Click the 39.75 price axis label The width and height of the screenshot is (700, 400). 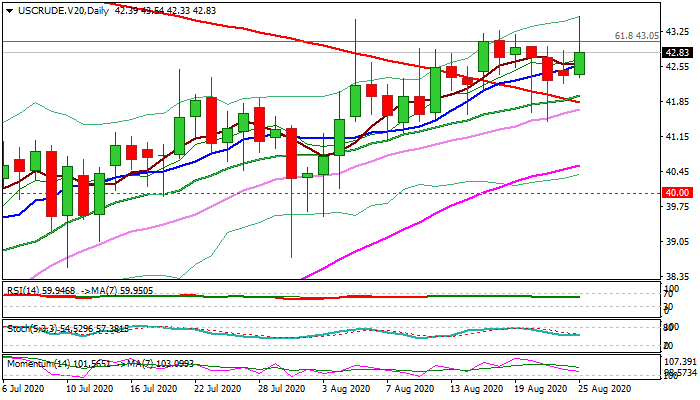(678, 207)
